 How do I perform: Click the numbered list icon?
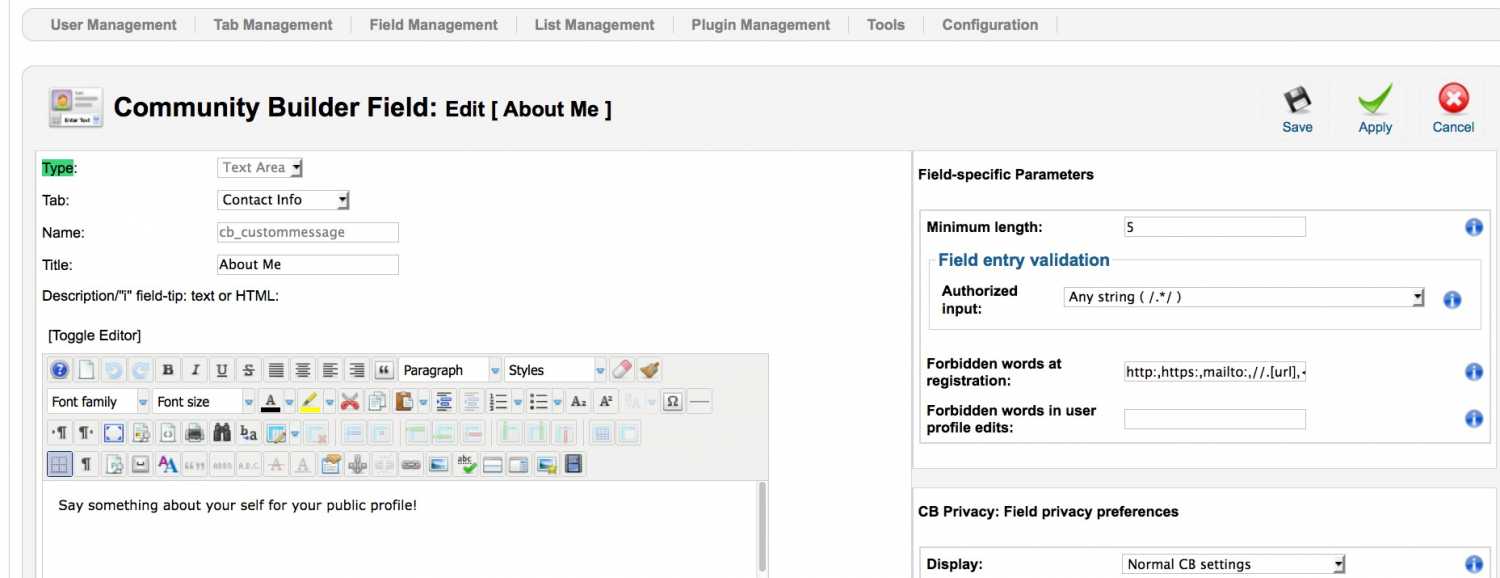coord(498,402)
